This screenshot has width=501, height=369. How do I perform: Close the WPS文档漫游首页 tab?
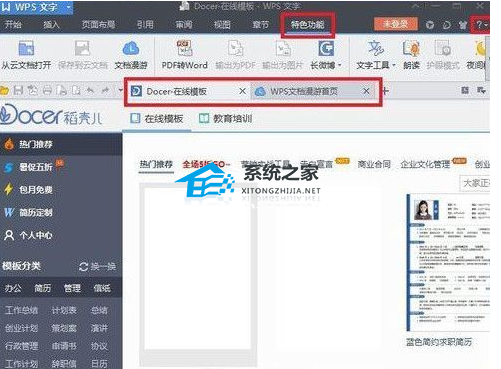click(x=366, y=91)
